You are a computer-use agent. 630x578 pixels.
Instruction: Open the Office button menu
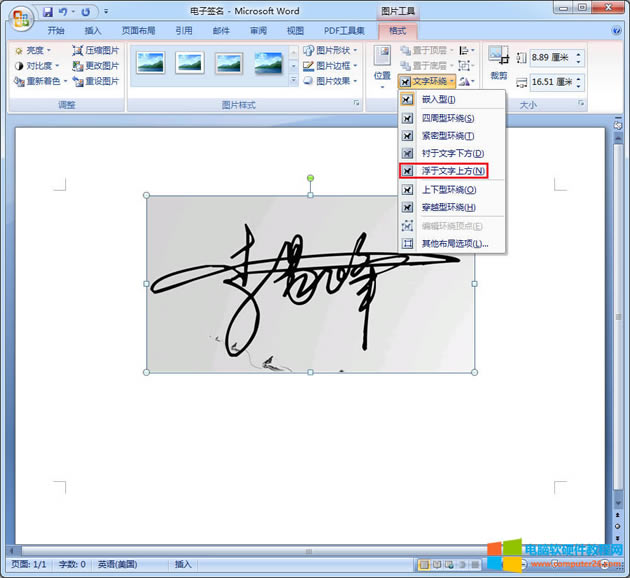click(x=20, y=18)
